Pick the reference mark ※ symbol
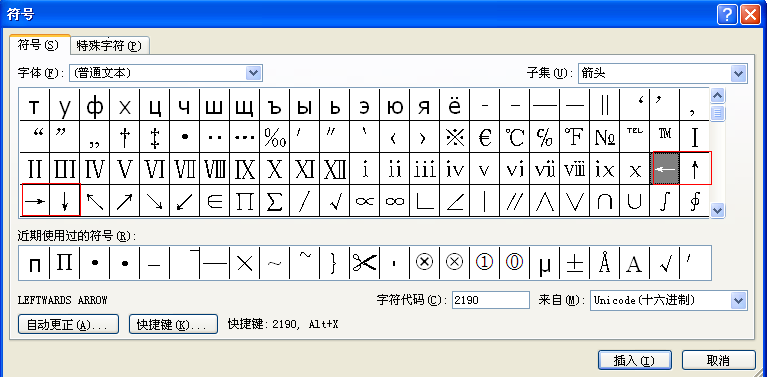Image resolution: width=770 pixels, height=378 pixels. [455, 137]
